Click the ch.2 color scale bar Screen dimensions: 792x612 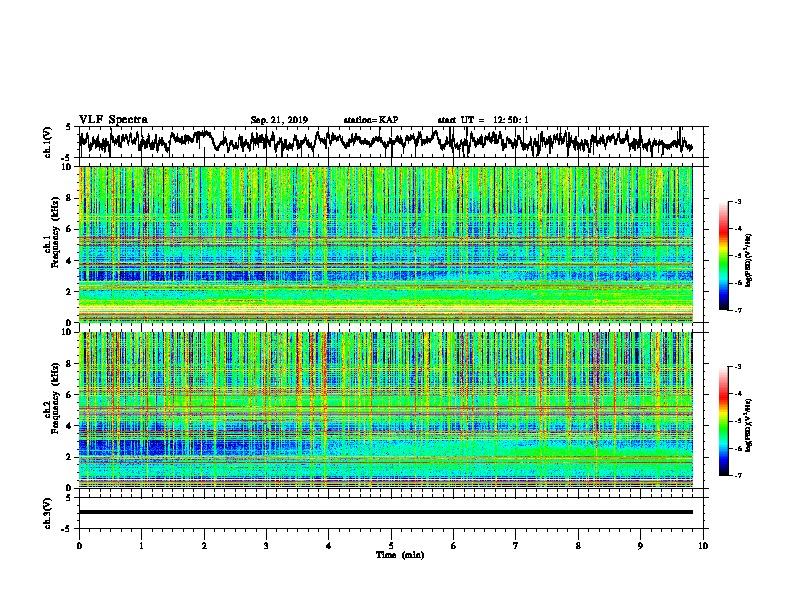(x=723, y=421)
